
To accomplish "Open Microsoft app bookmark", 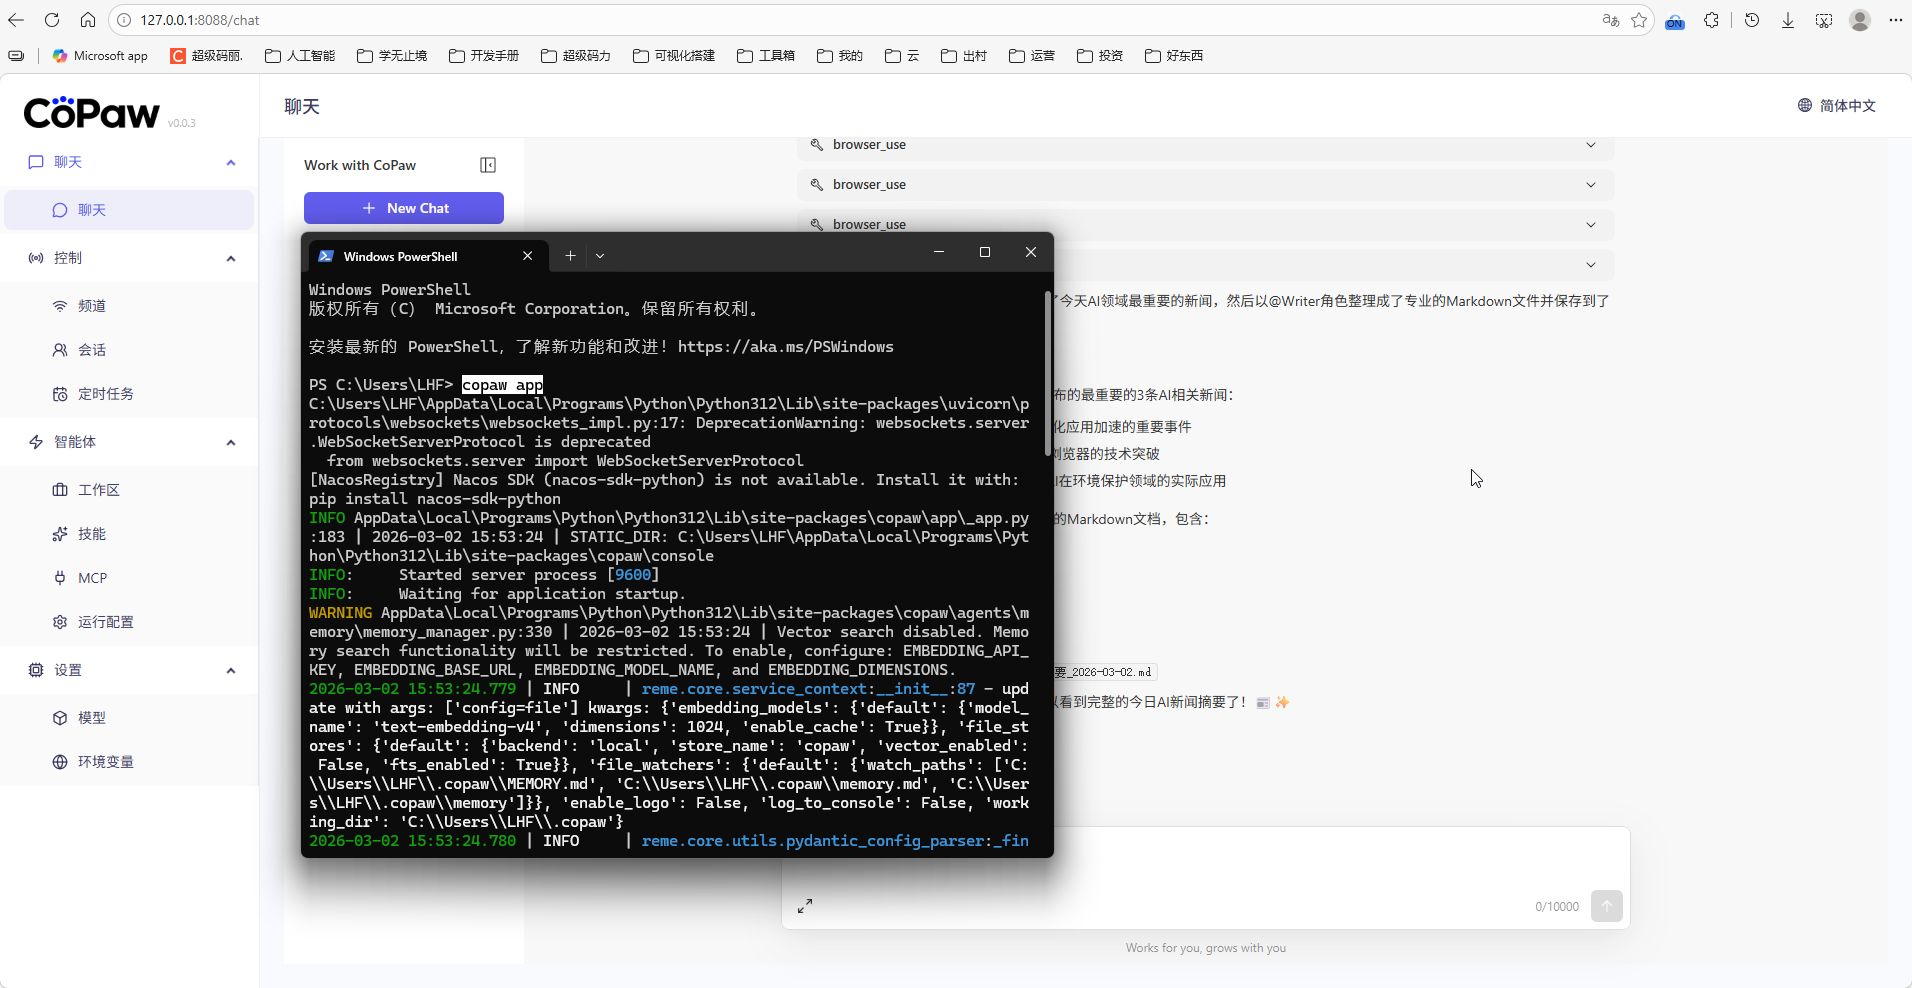I will (x=100, y=56).
